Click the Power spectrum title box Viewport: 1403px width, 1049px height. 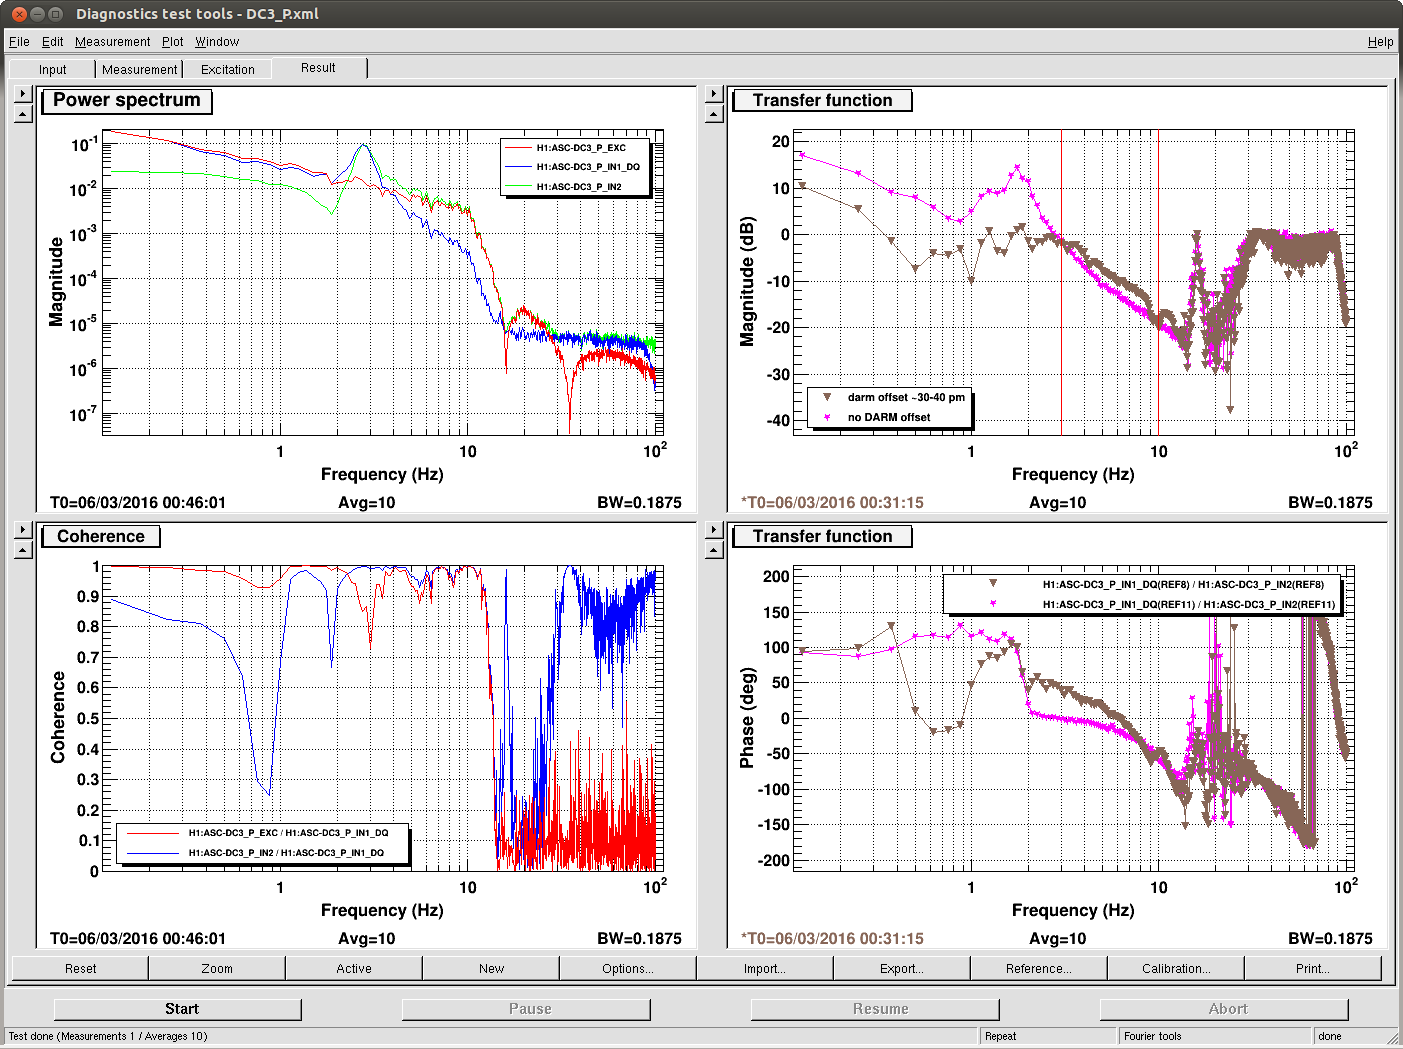127,100
